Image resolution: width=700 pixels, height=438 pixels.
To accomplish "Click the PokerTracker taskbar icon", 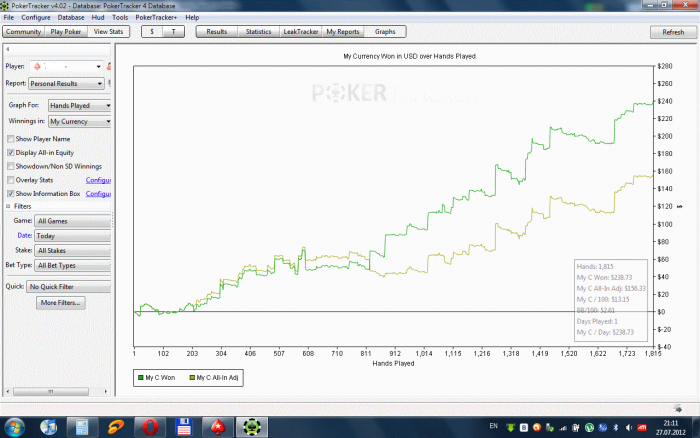I will click(252, 427).
